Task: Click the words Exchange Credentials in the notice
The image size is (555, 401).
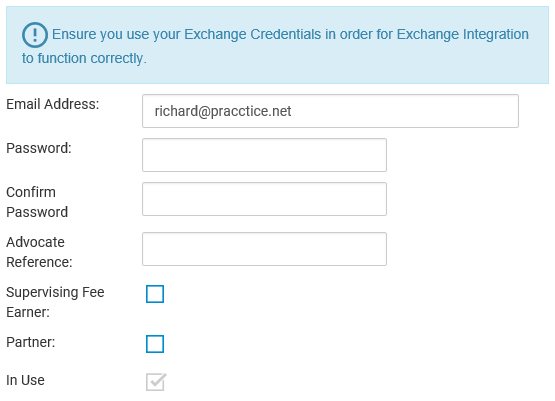Action: coord(253,34)
